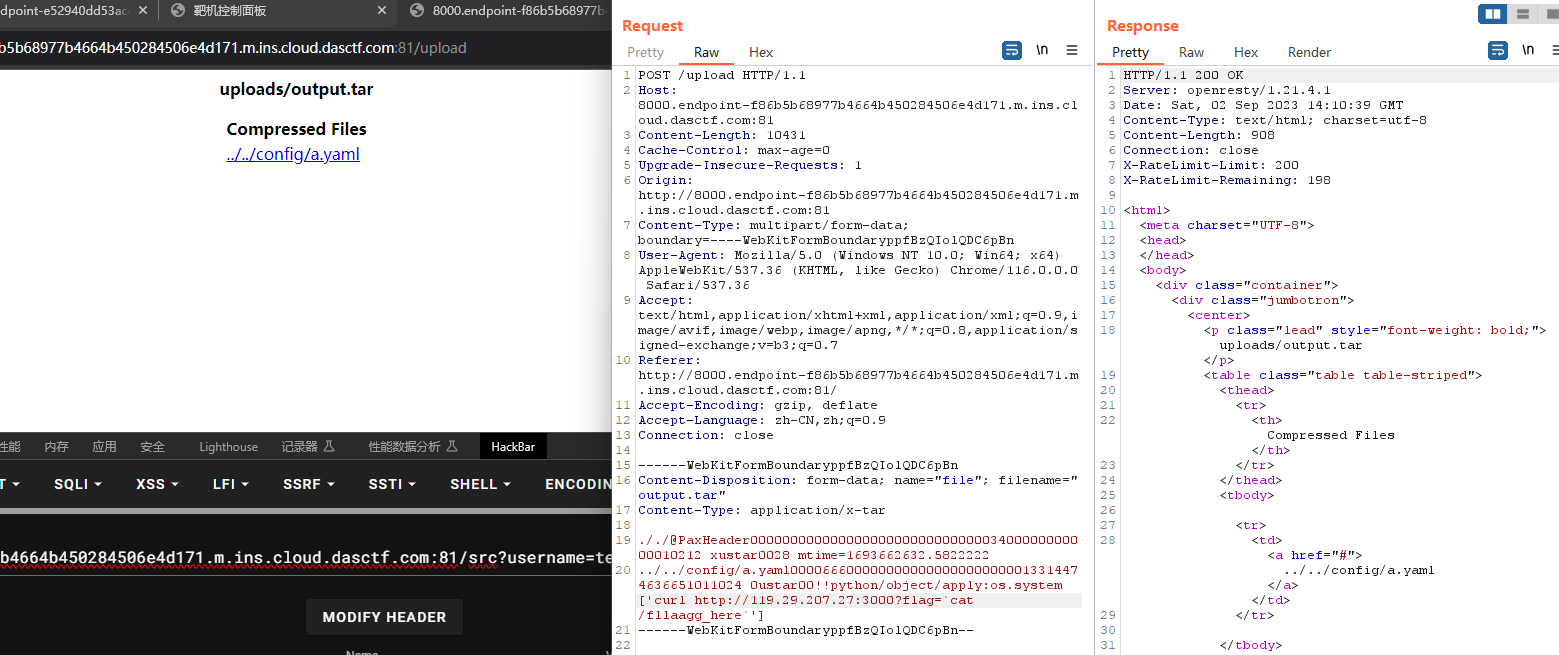Open 安全 DevTools tab
1559x655 pixels.
pyautogui.click(x=152, y=447)
